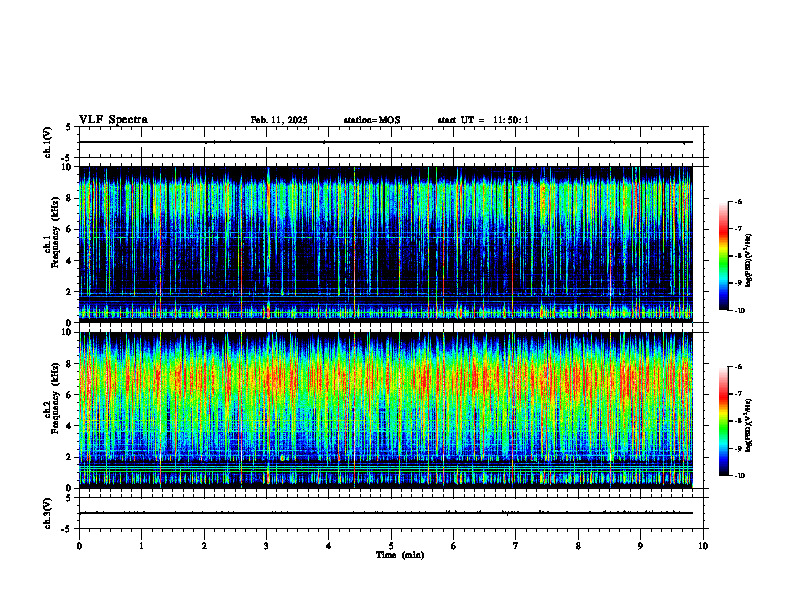Click the time axis tick label '9'
The width and height of the screenshot is (792, 612).
pos(640,546)
